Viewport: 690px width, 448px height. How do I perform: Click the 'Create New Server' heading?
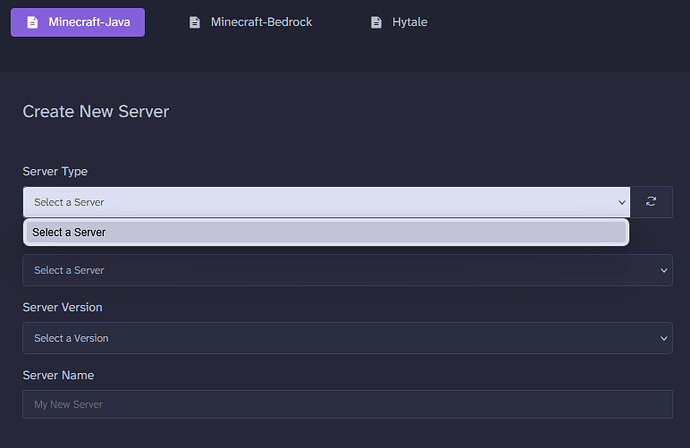(x=96, y=111)
